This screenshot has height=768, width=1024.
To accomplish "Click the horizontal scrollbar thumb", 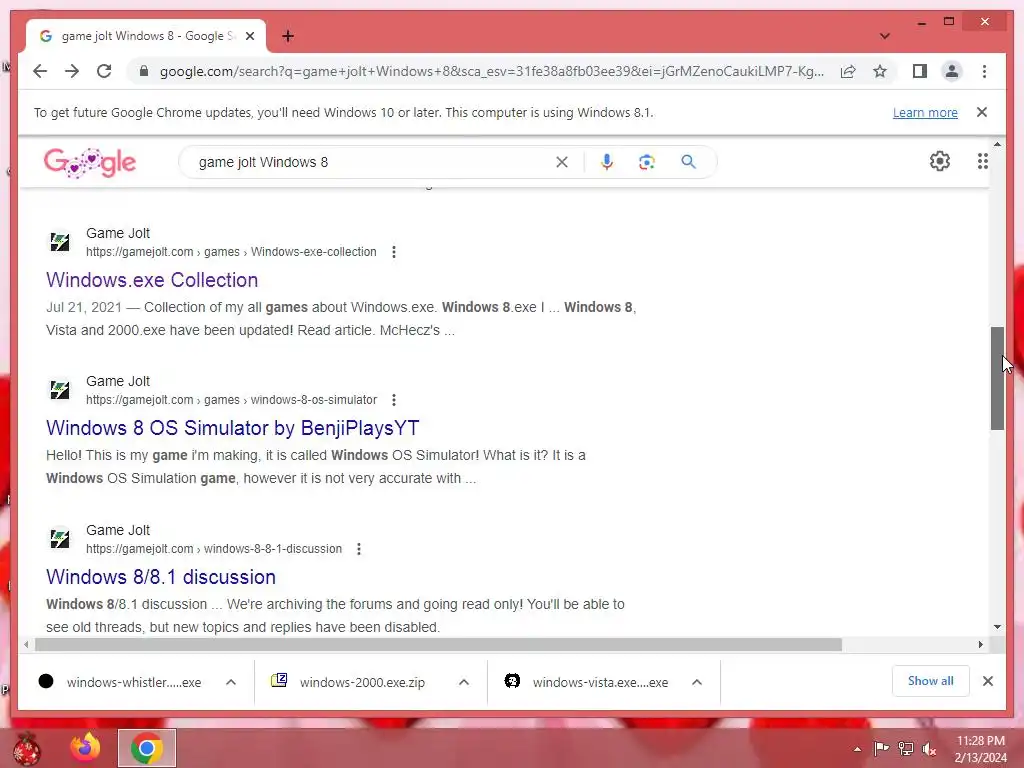I will click(x=438, y=645).
